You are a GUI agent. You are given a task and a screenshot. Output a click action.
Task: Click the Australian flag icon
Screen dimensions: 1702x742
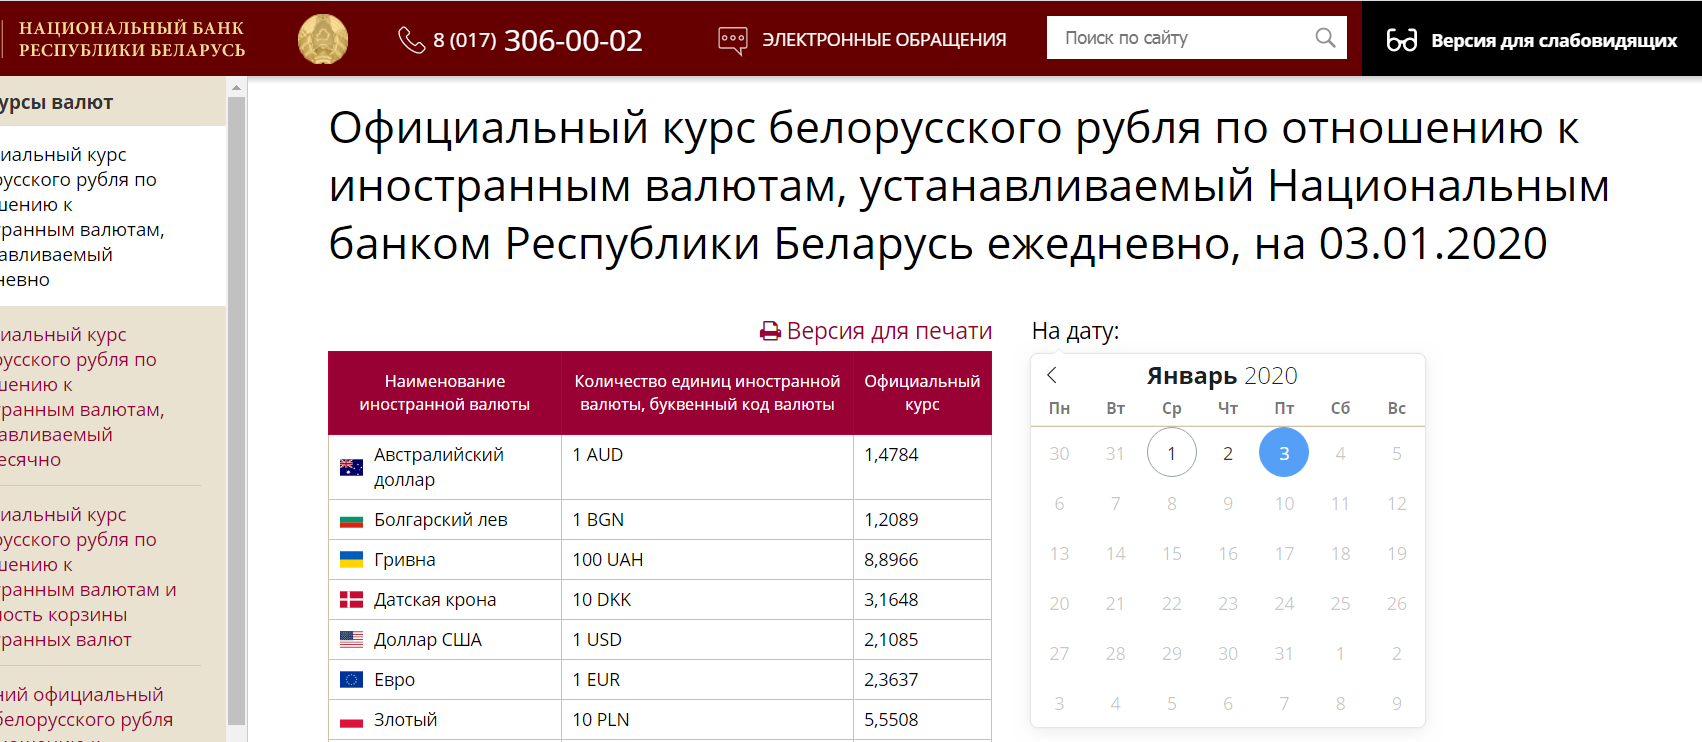[x=351, y=467]
